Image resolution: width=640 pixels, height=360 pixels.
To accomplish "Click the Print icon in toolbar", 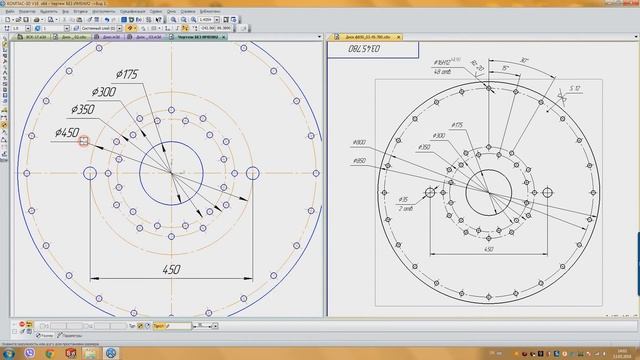I will [37, 20].
